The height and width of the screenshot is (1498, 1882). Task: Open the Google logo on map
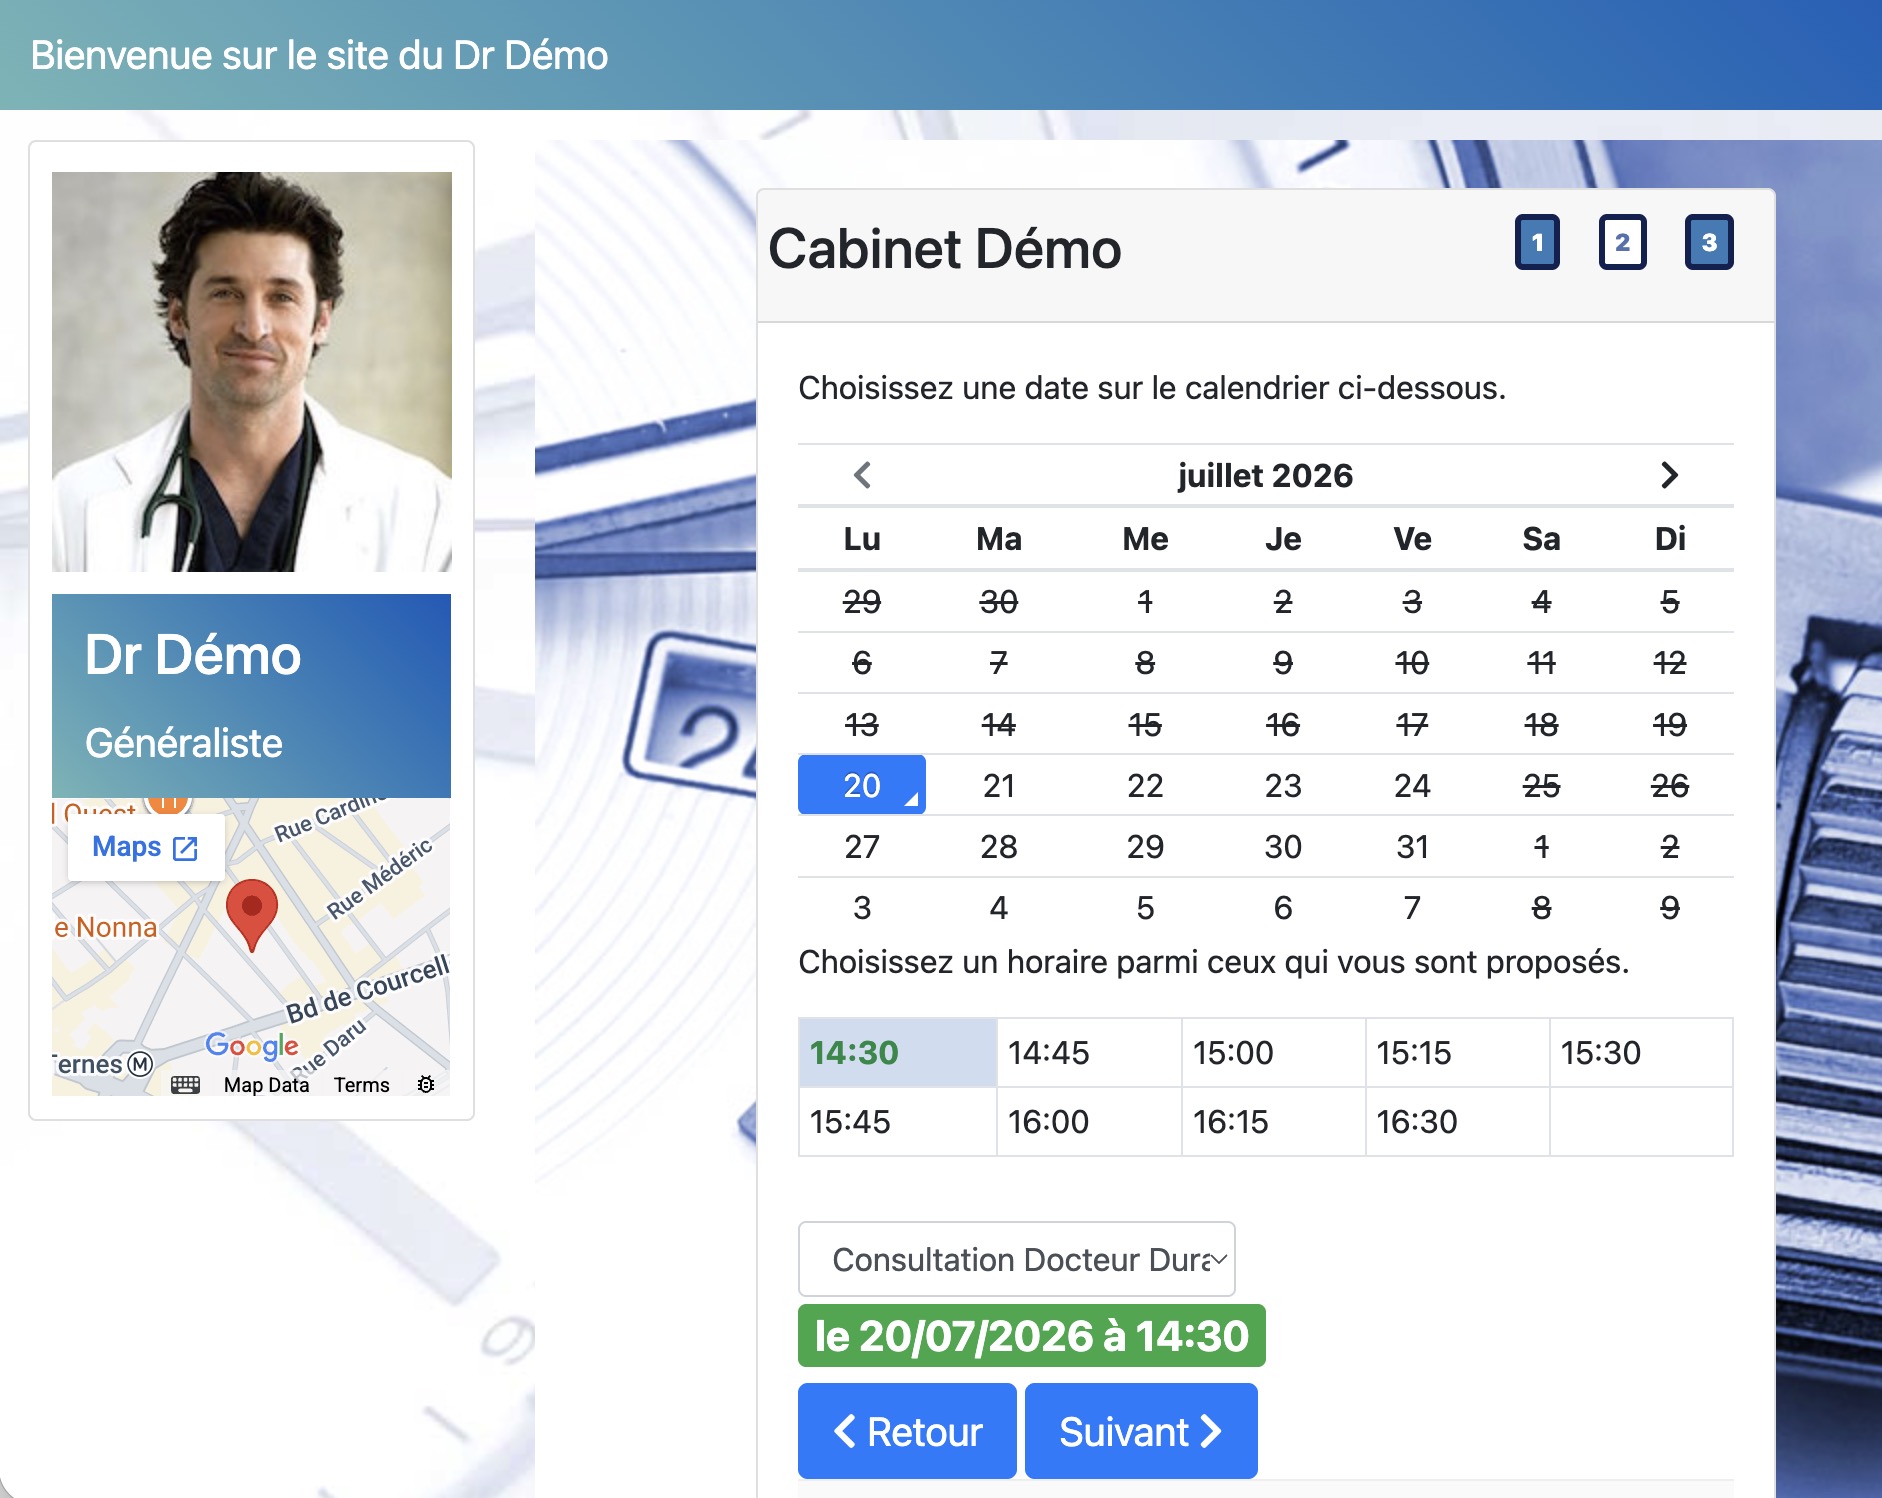tap(252, 1046)
